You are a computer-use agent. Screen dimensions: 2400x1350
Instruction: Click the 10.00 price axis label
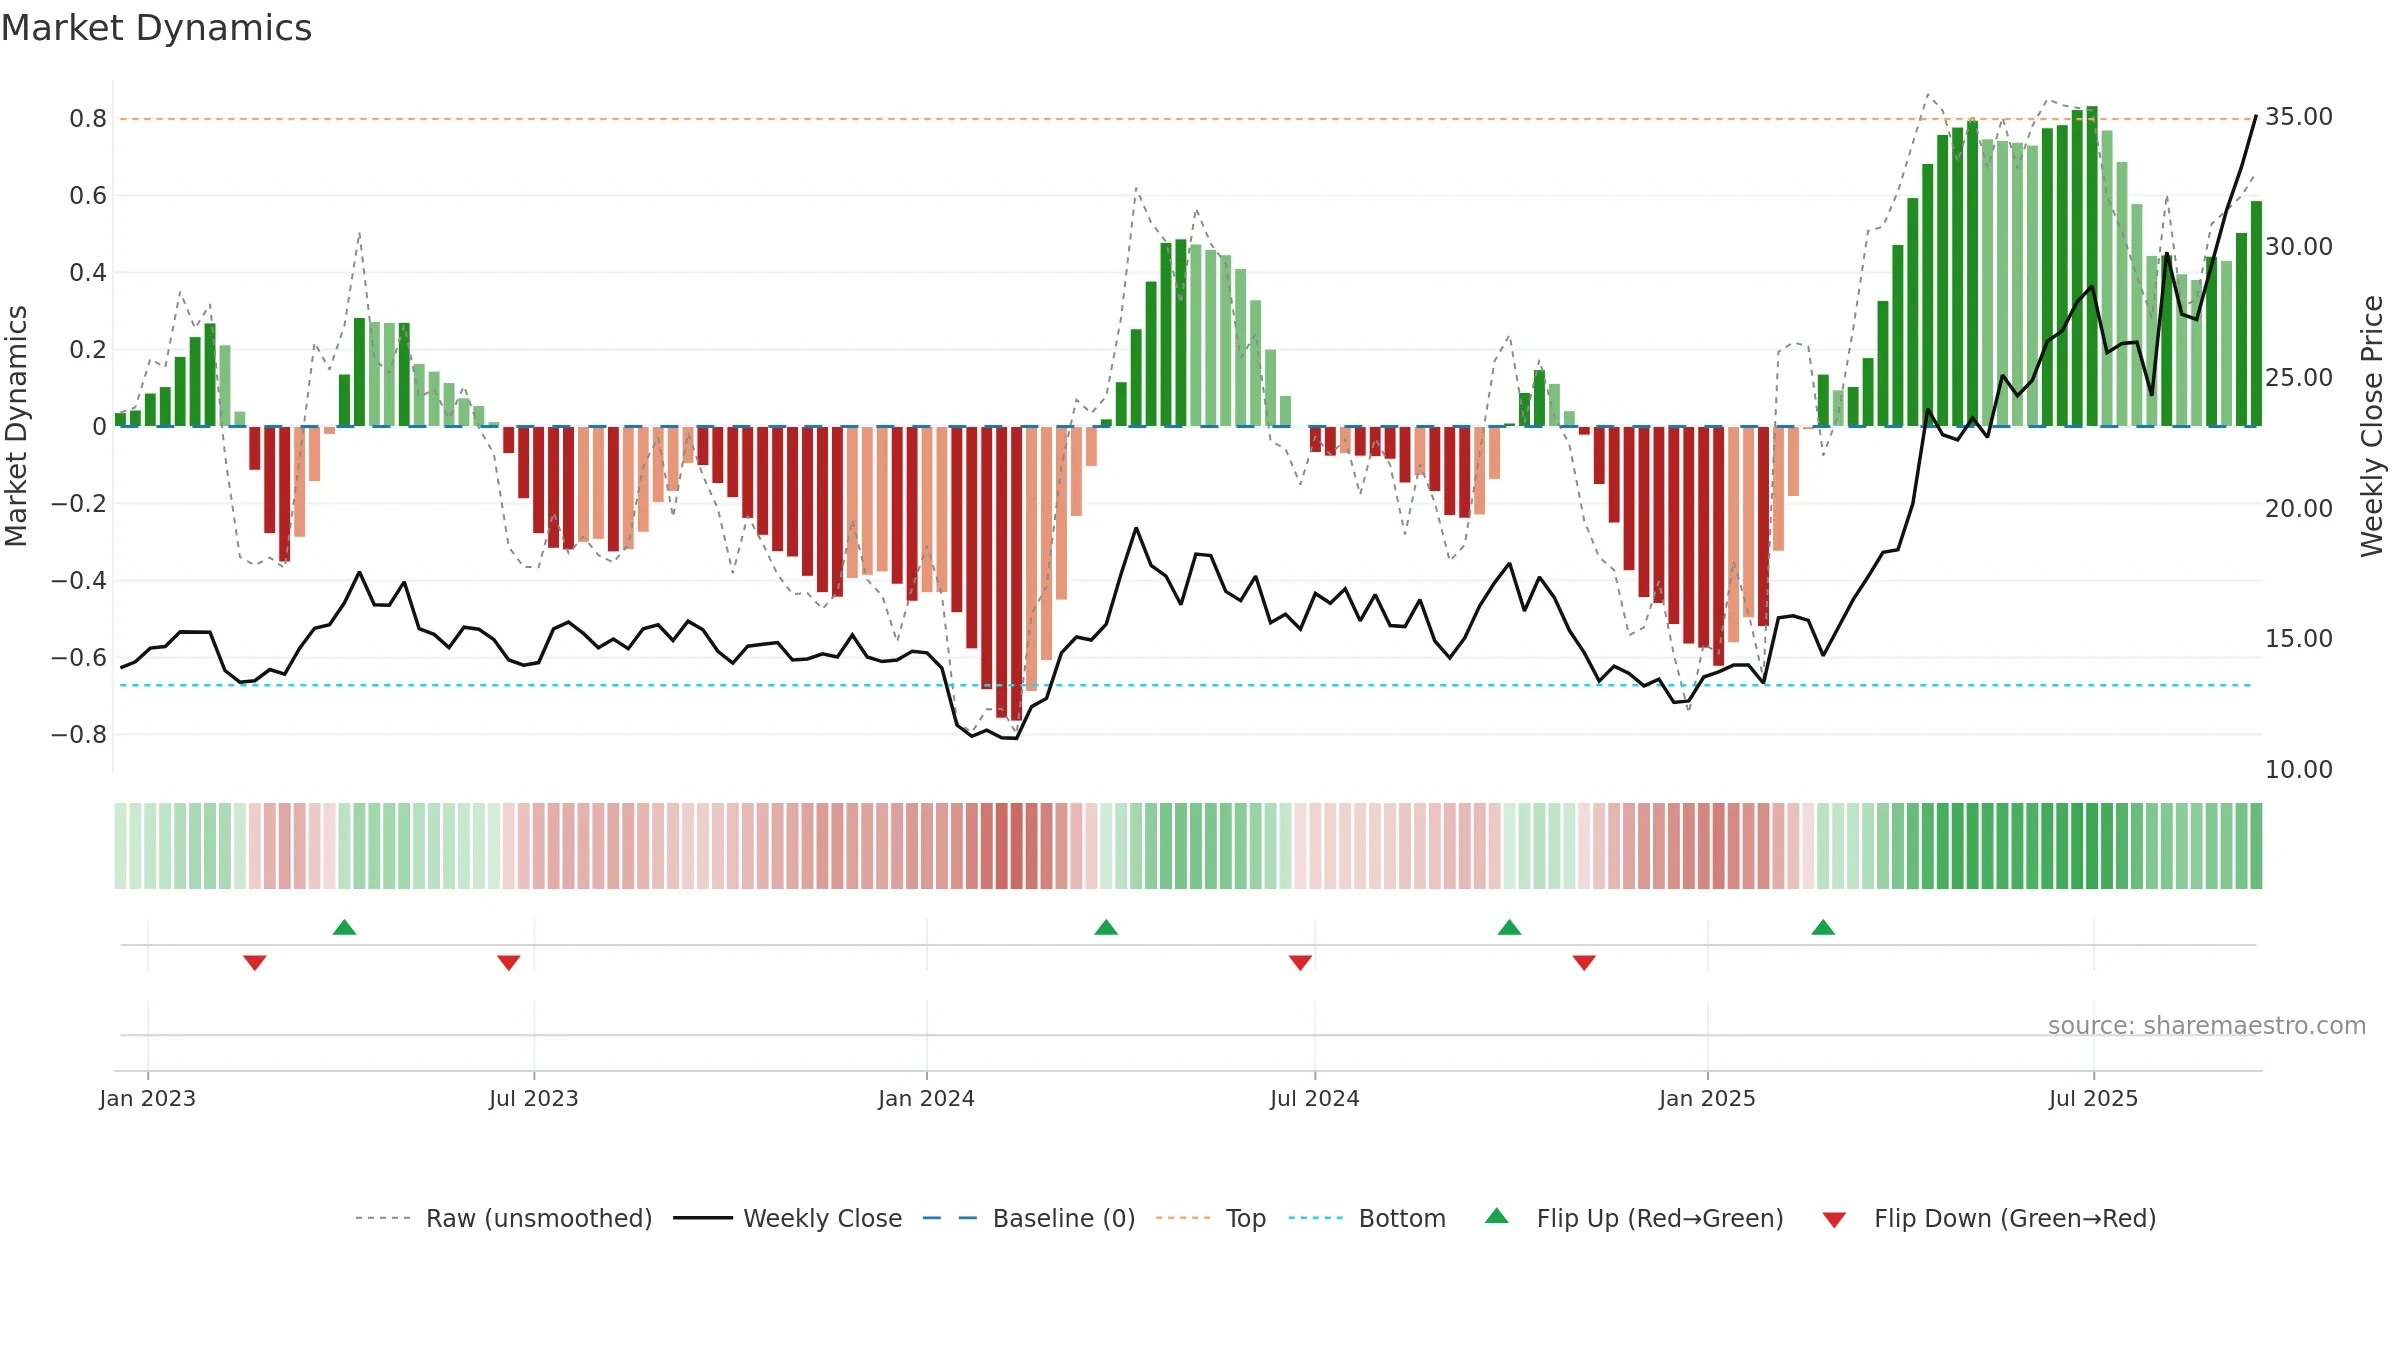[2299, 770]
